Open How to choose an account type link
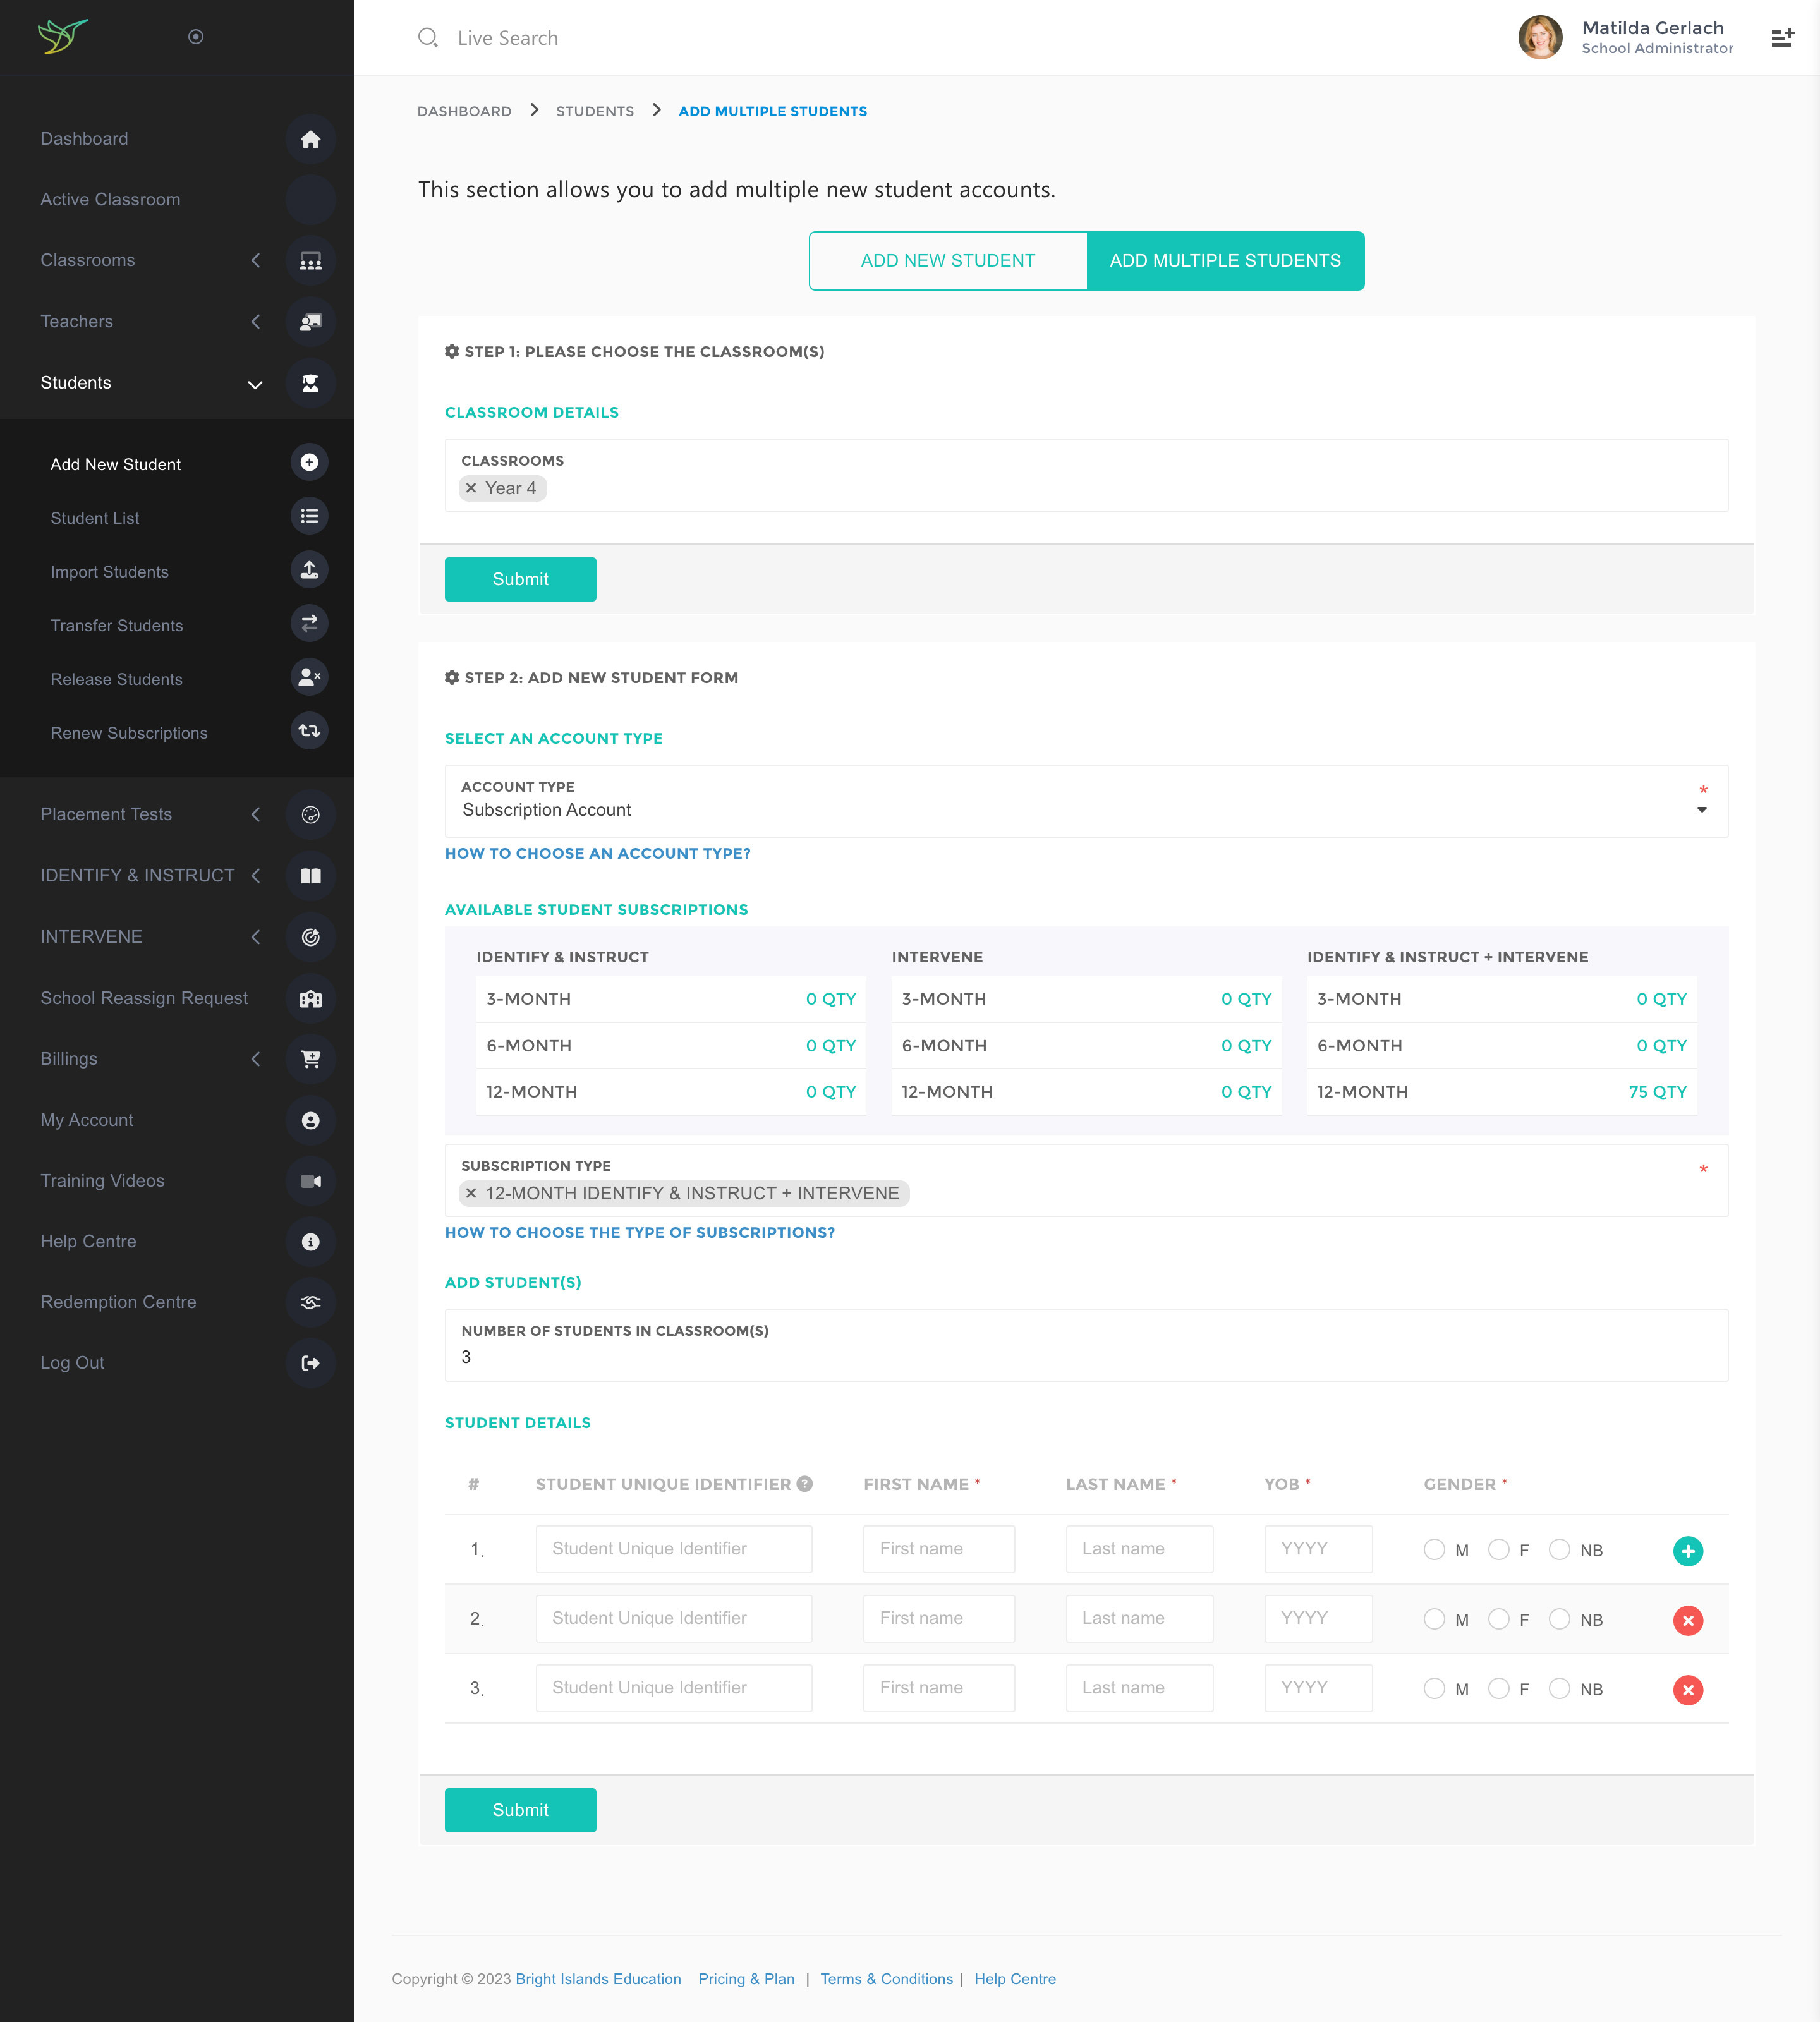The height and width of the screenshot is (2022, 1820). pos(597,853)
